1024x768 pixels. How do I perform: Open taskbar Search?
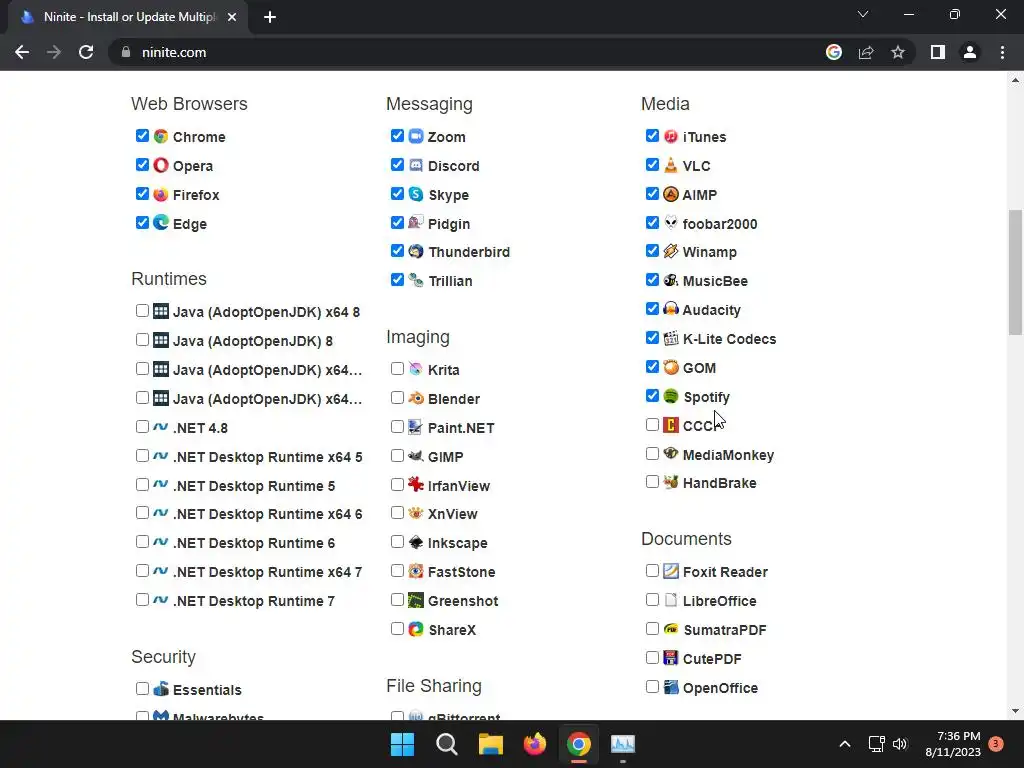447,744
